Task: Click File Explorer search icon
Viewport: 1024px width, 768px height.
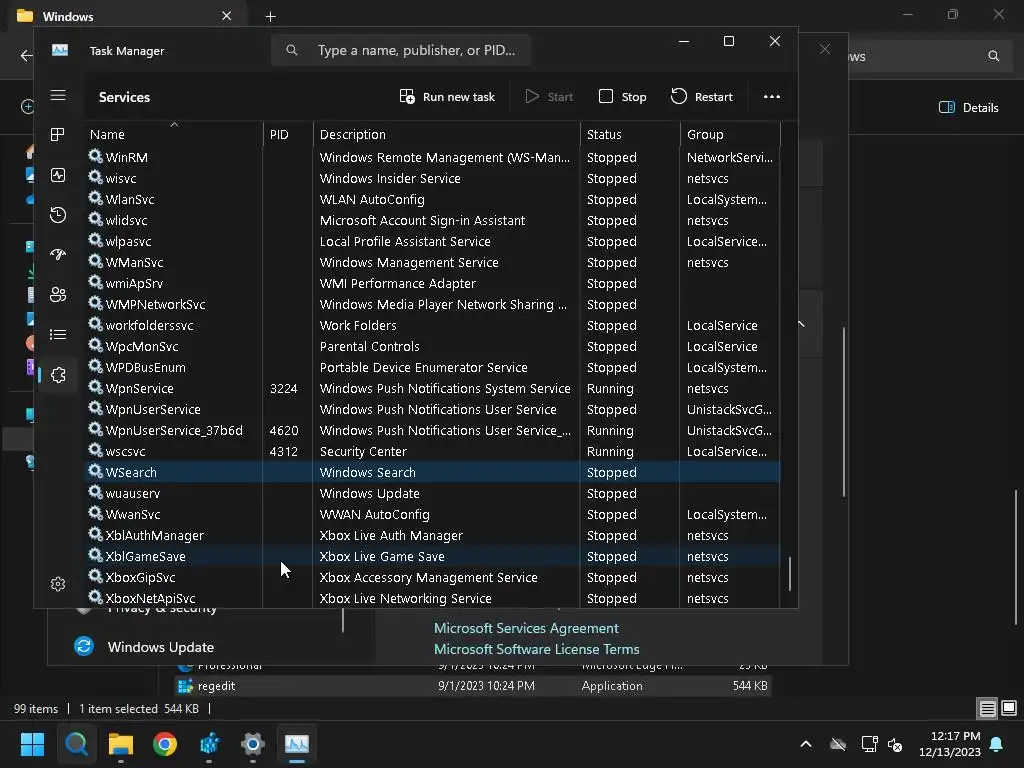Action: pyautogui.click(x=993, y=56)
